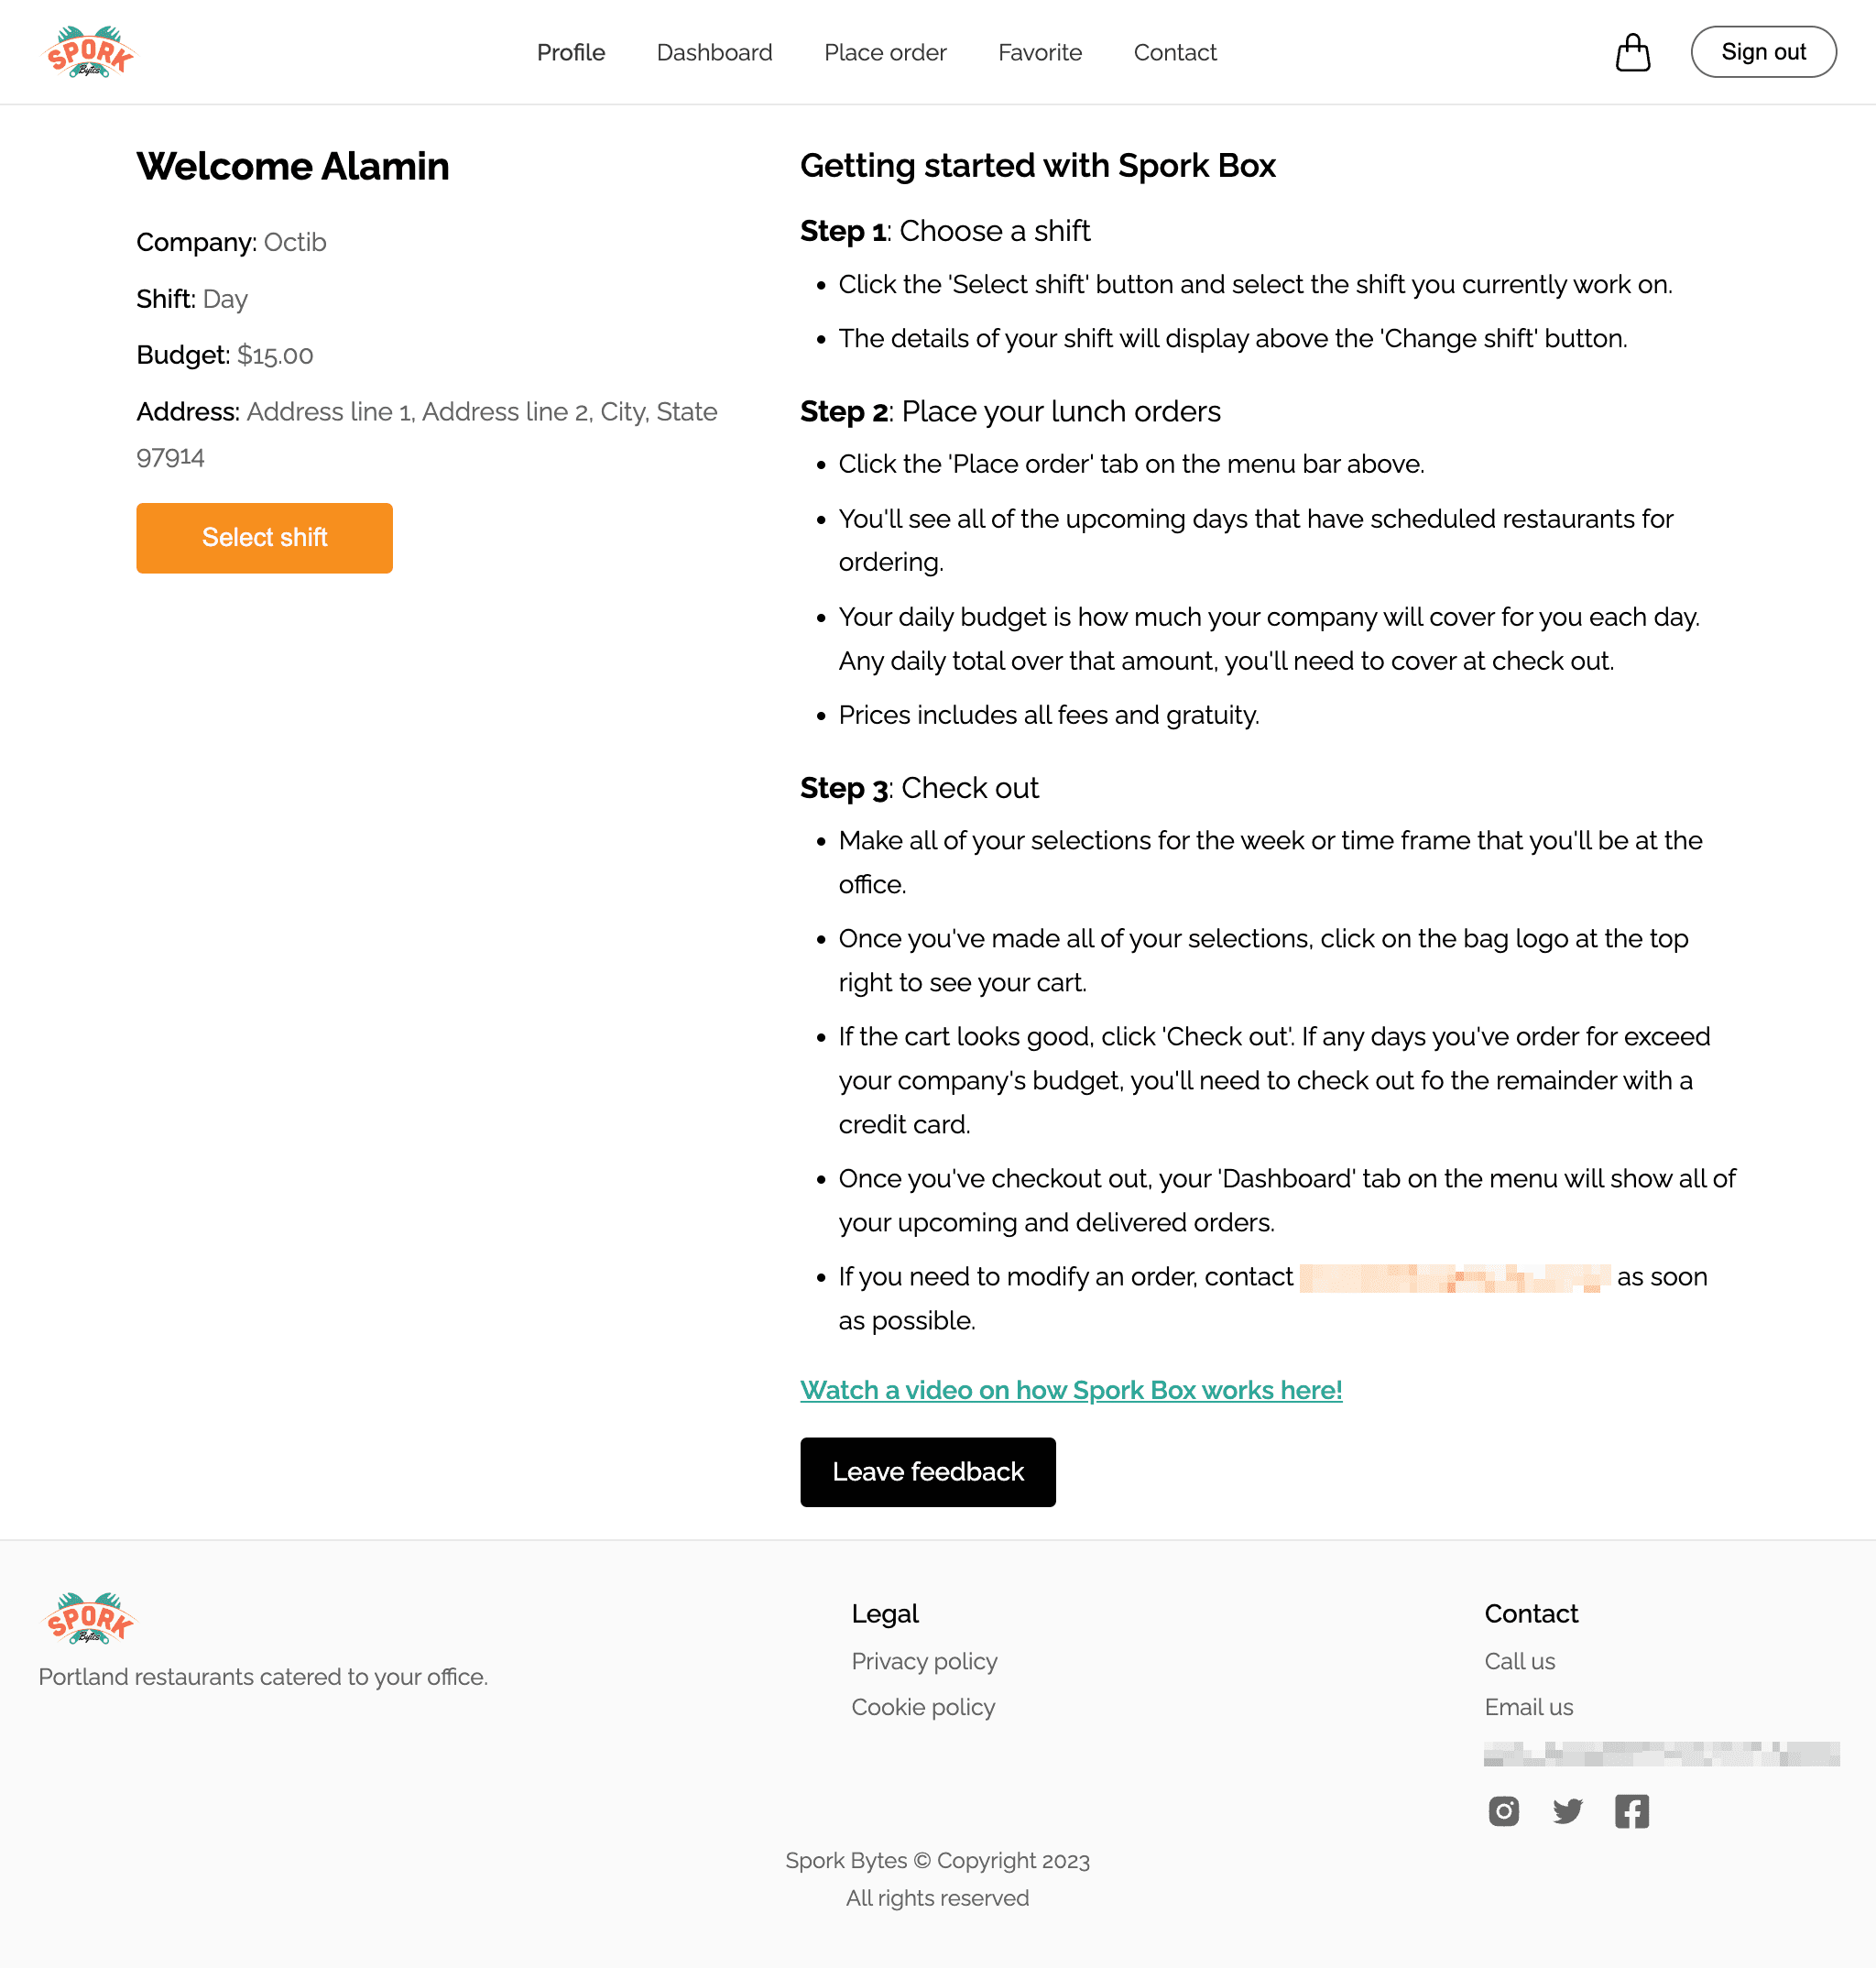Open the shopping bag cart
Viewport: 1876px width, 1968px height.
pos(1633,52)
